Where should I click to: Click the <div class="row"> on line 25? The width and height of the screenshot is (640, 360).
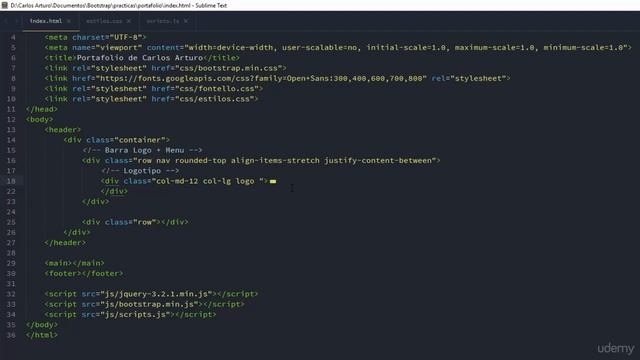pyautogui.click(x=121, y=222)
